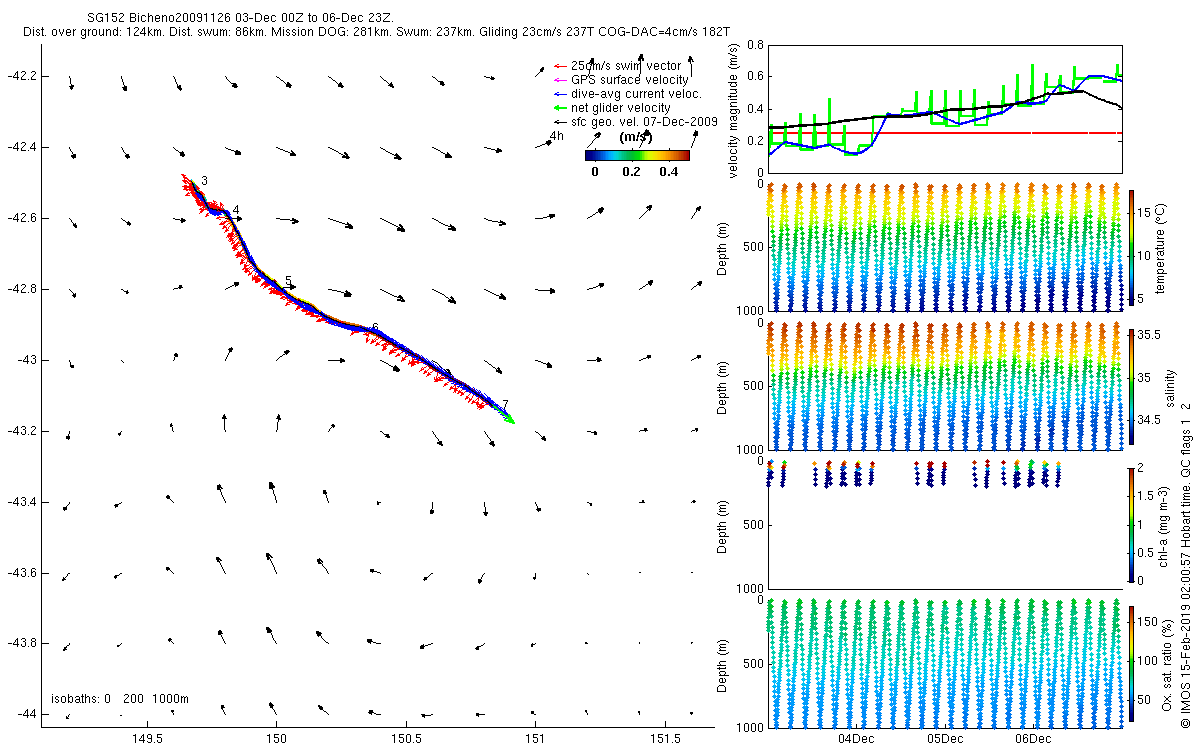
Task: Click the '-43.4' latitude tick label
Action: (21, 502)
